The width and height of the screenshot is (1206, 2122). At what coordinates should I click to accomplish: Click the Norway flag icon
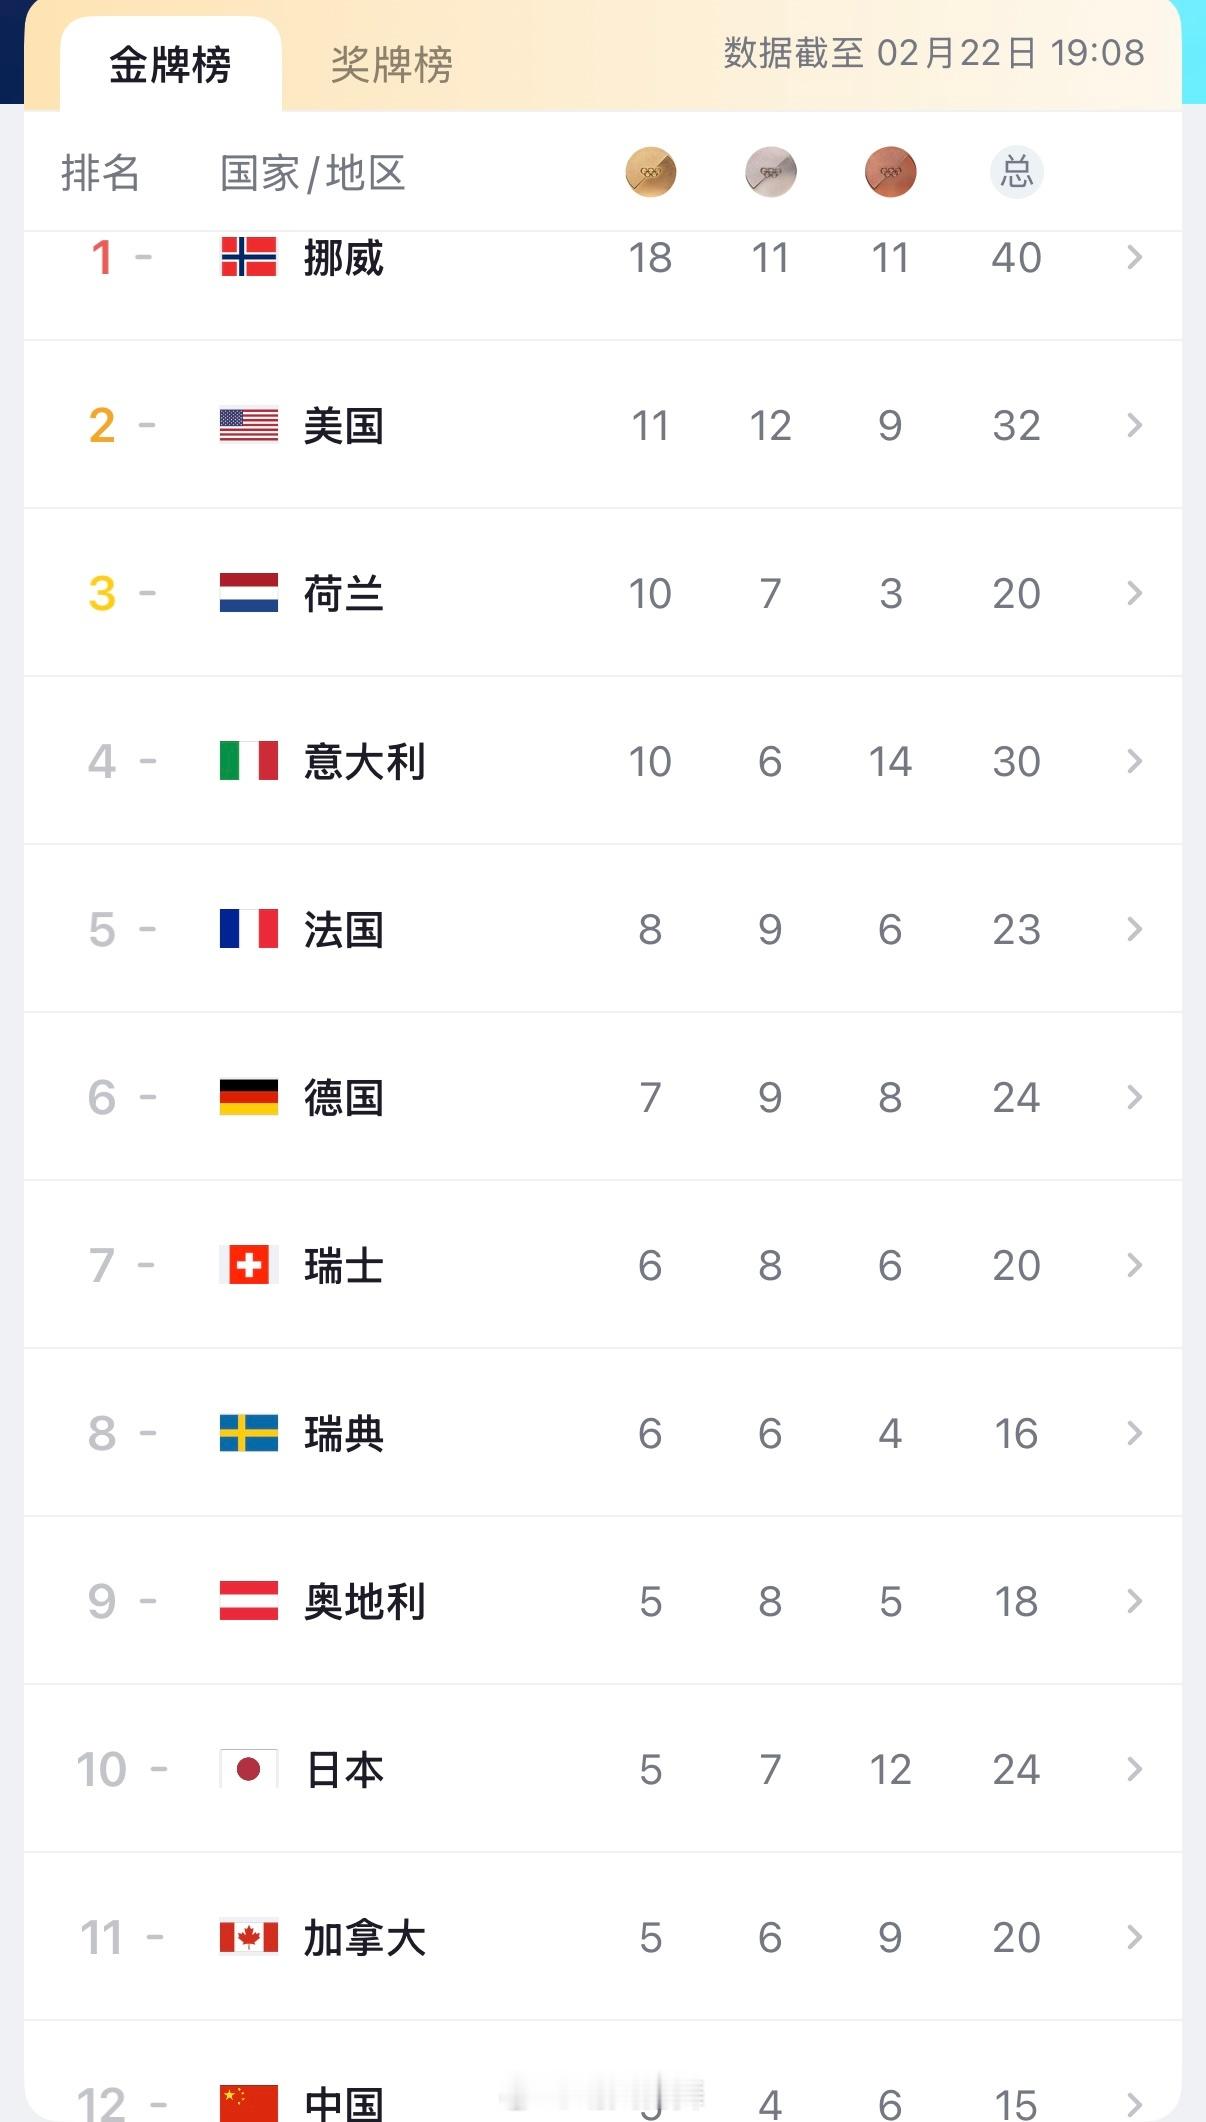click(x=249, y=257)
